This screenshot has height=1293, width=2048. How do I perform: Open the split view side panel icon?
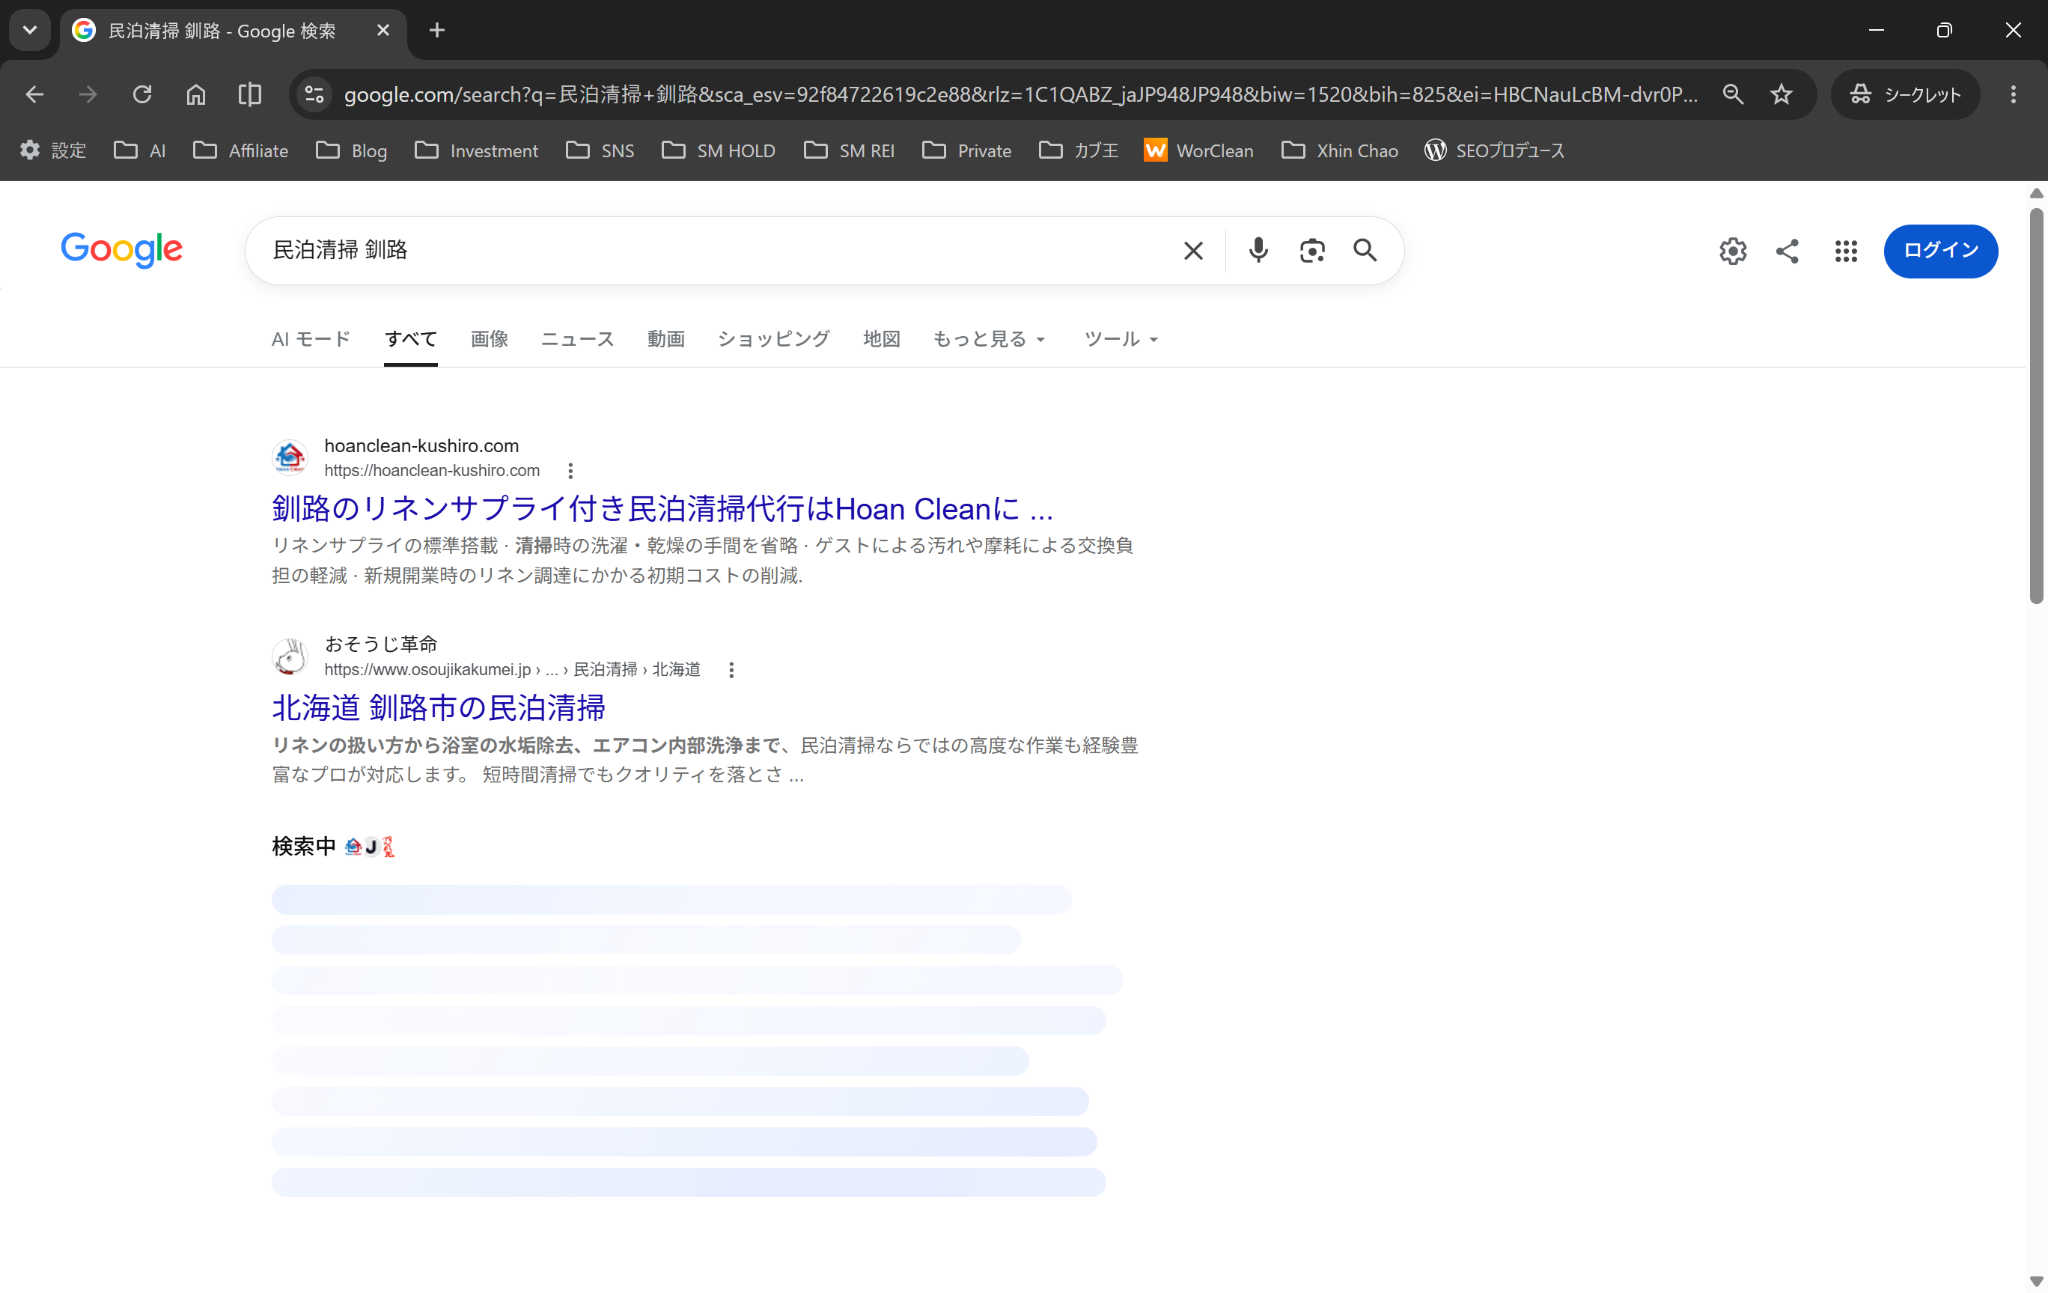tap(250, 94)
